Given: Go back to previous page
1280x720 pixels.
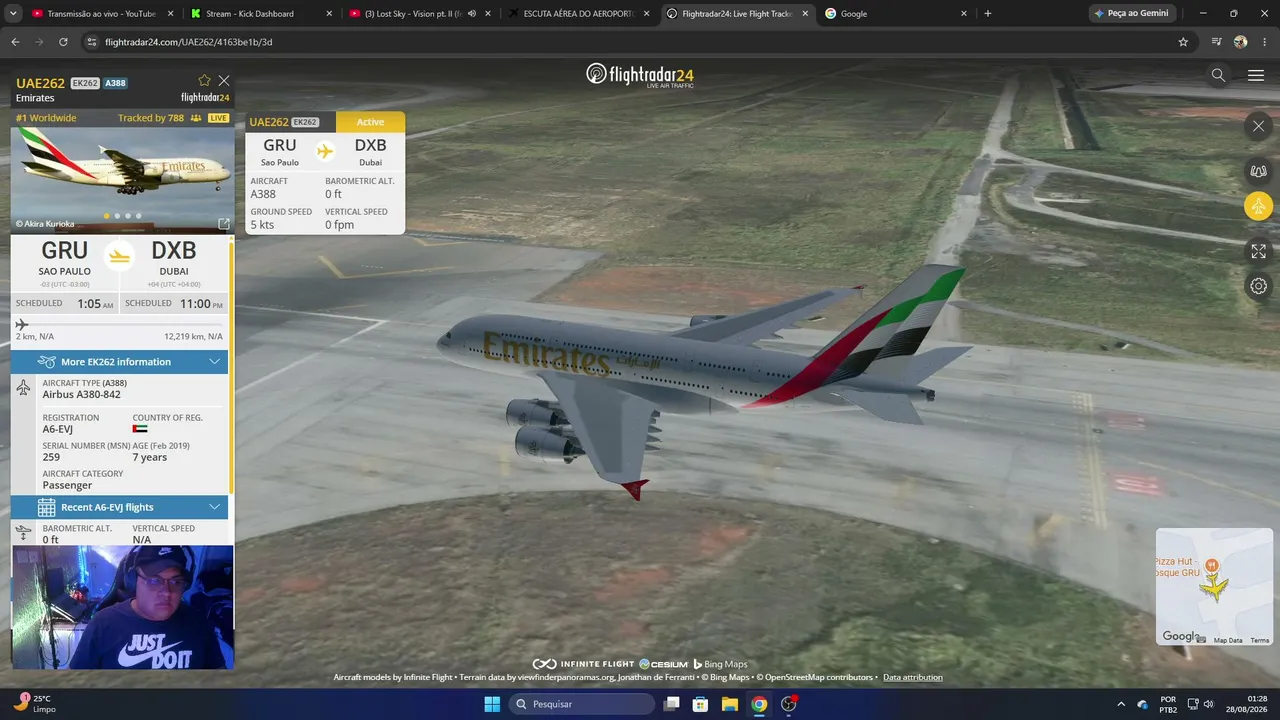Looking at the screenshot, I should [15, 42].
